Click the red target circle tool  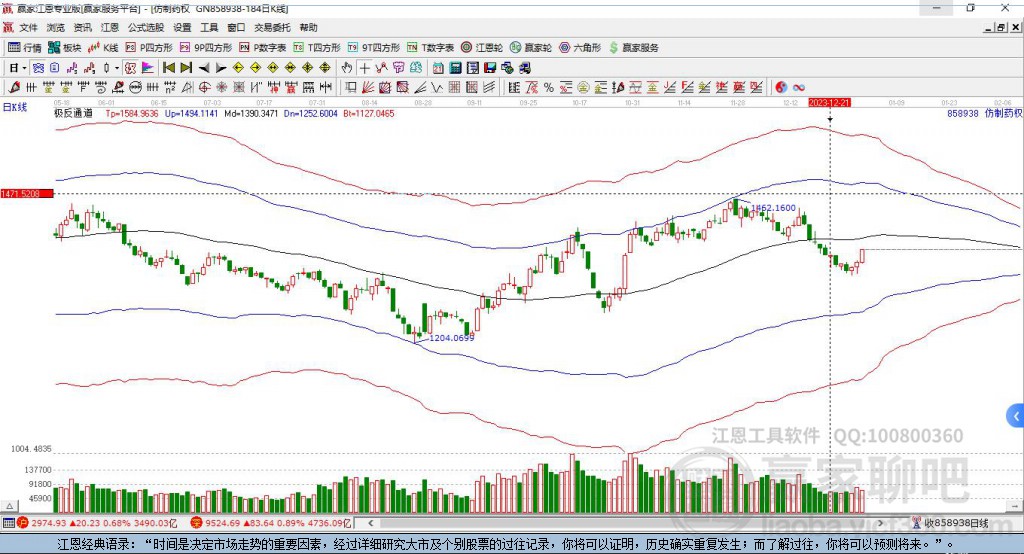tap(204, 88)
